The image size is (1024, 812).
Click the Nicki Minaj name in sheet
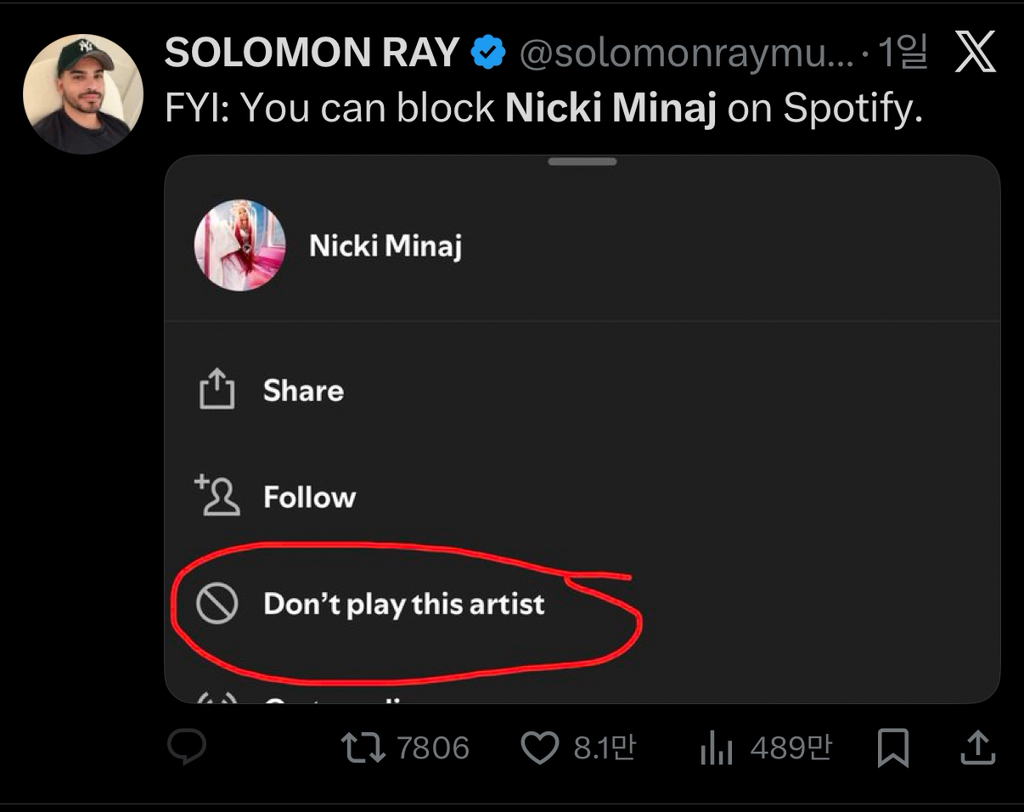pos(385,245)
